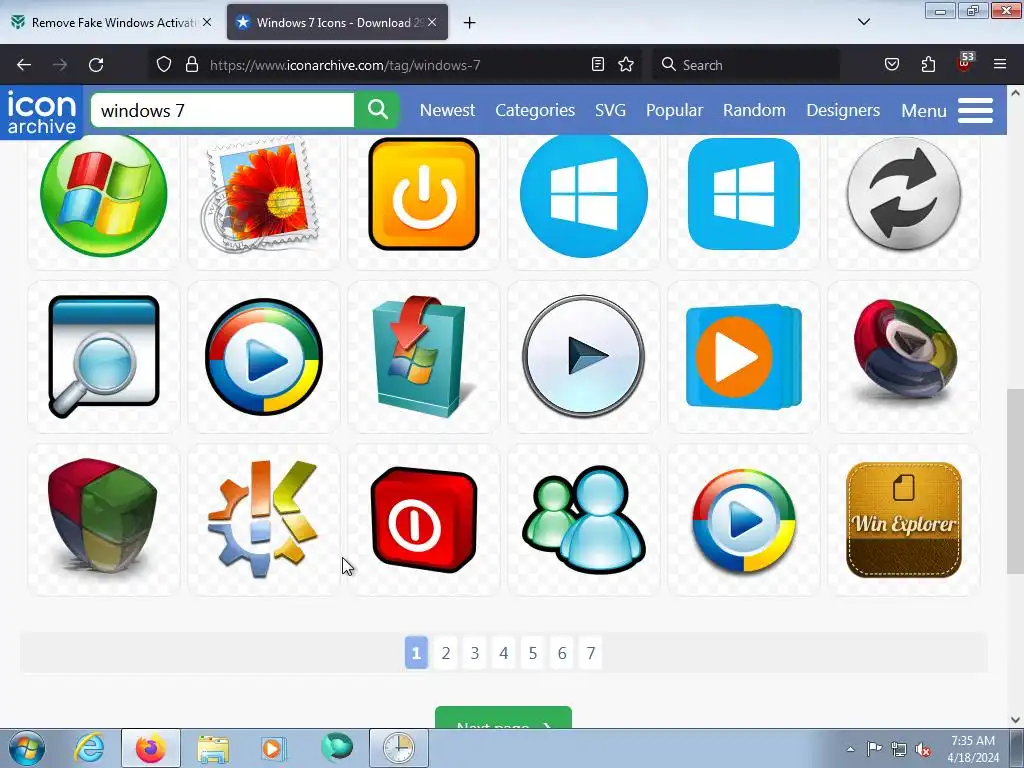
Task: Go back to the previous page
Action: 24,65
